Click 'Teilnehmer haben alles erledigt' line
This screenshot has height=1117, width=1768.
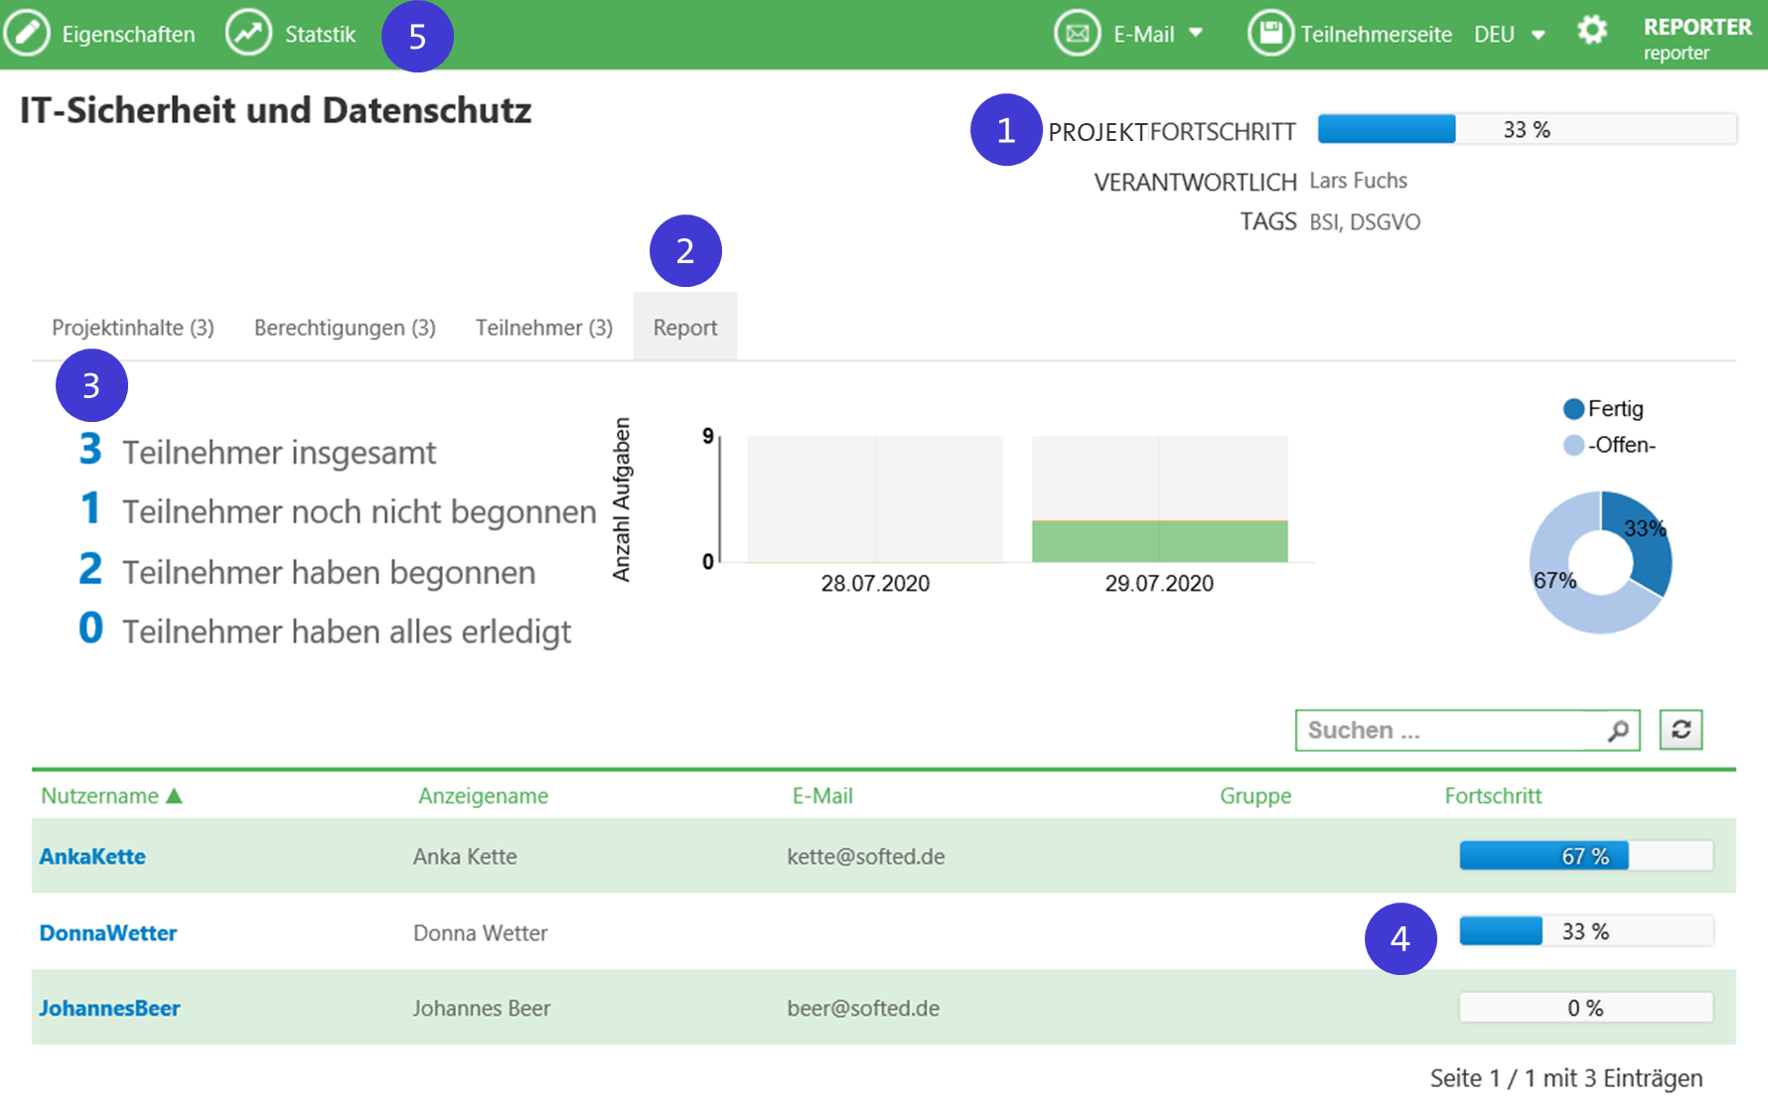326,630
